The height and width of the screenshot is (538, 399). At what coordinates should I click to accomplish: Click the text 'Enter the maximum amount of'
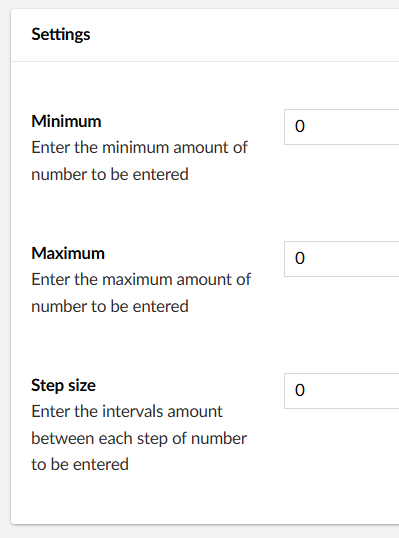click(x=141, y=279)
